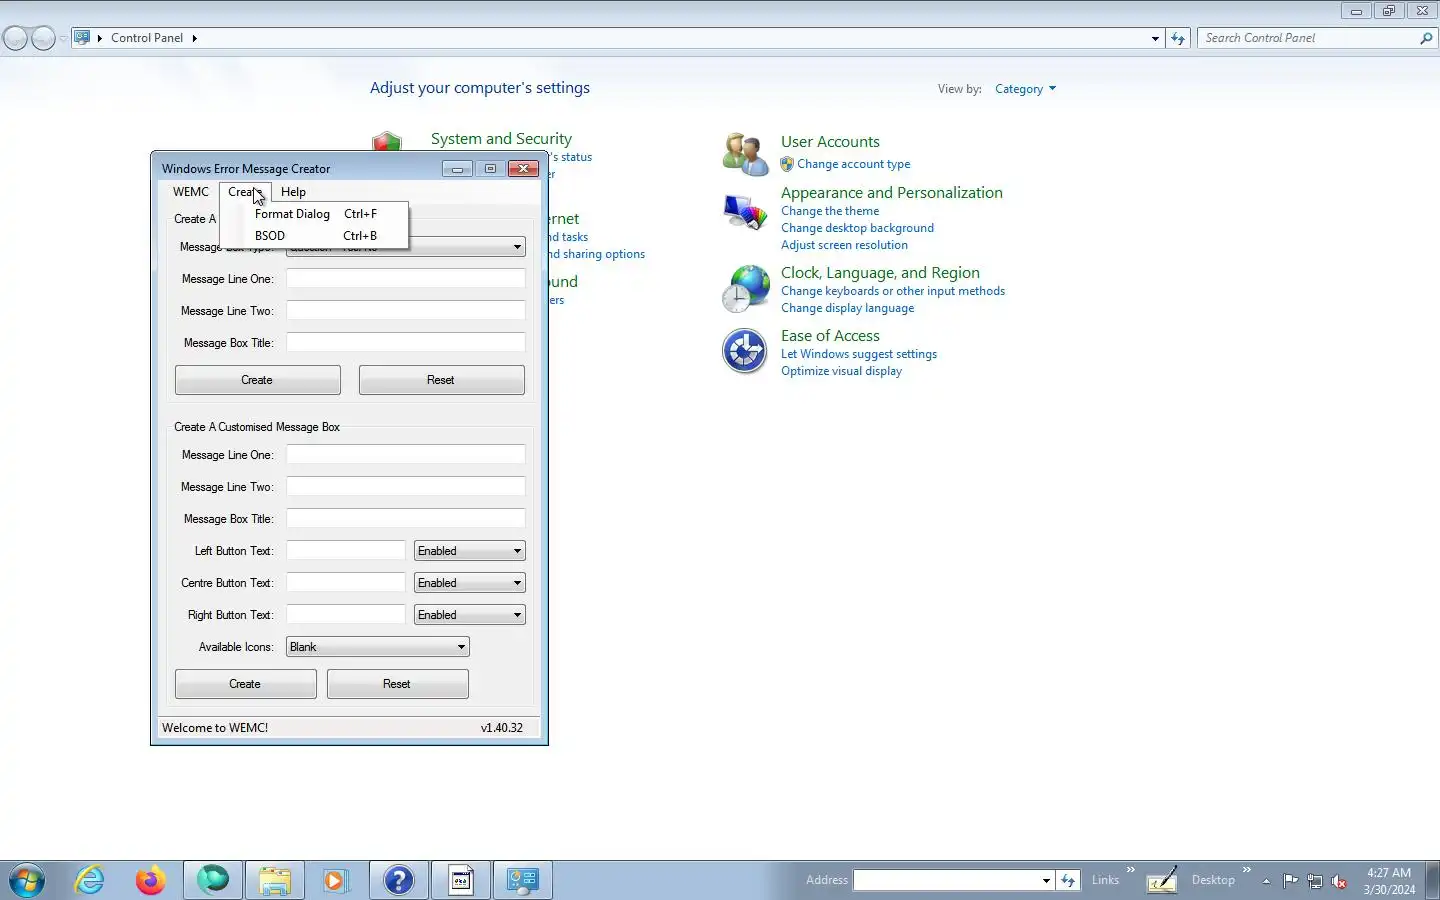Open System and Security heading link

tap(501, 139)
